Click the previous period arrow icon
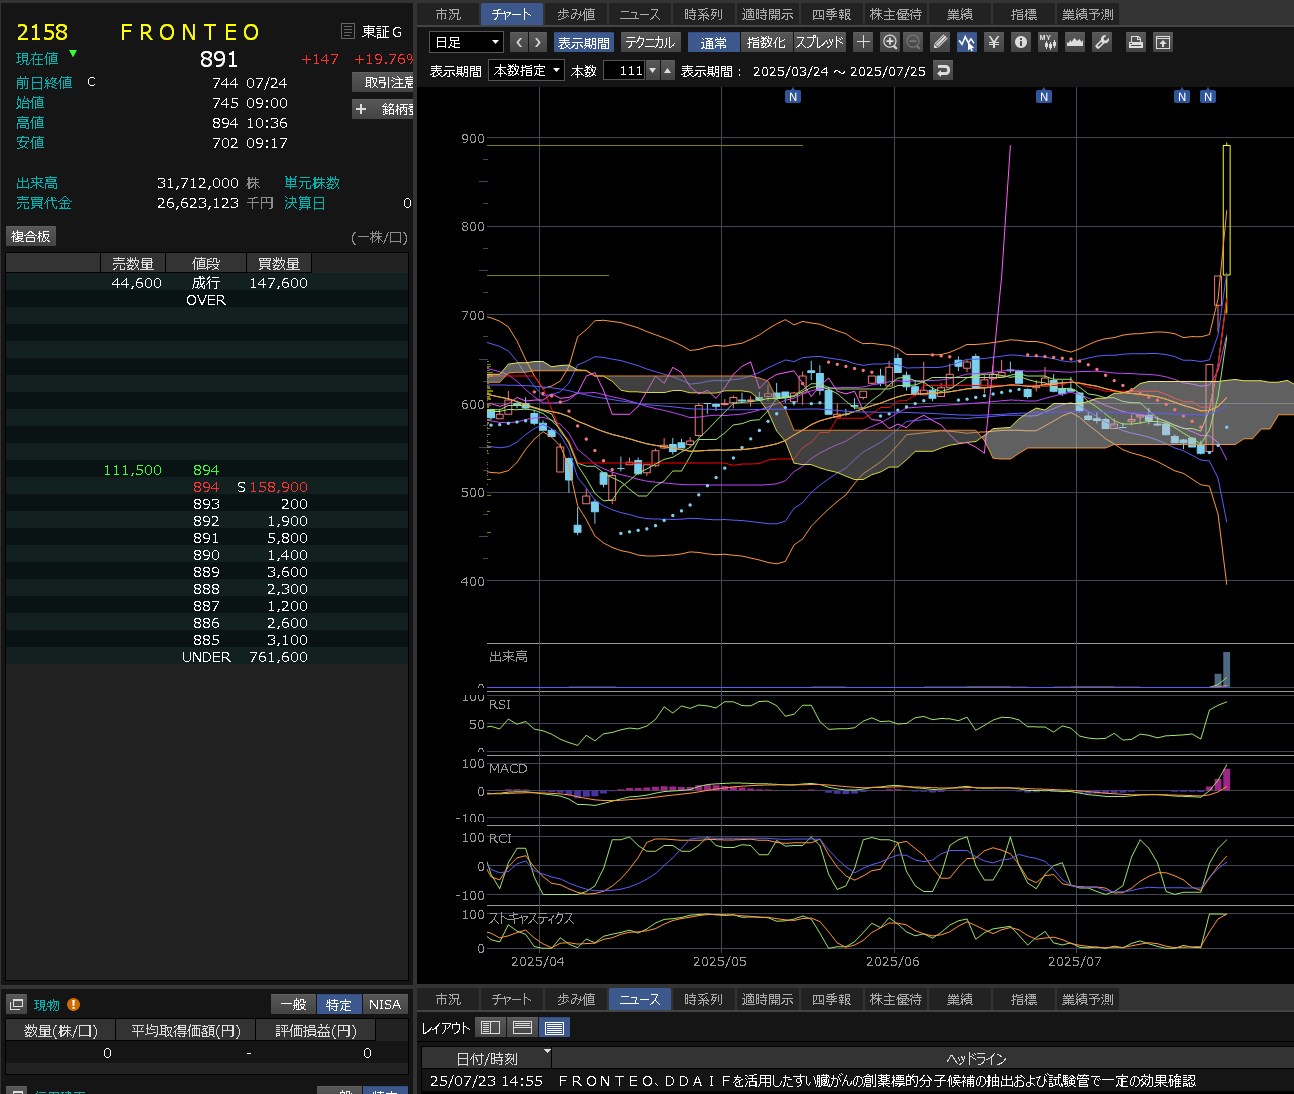Viewport: 1294px width, 1094px height. click(x=518, y=42)
